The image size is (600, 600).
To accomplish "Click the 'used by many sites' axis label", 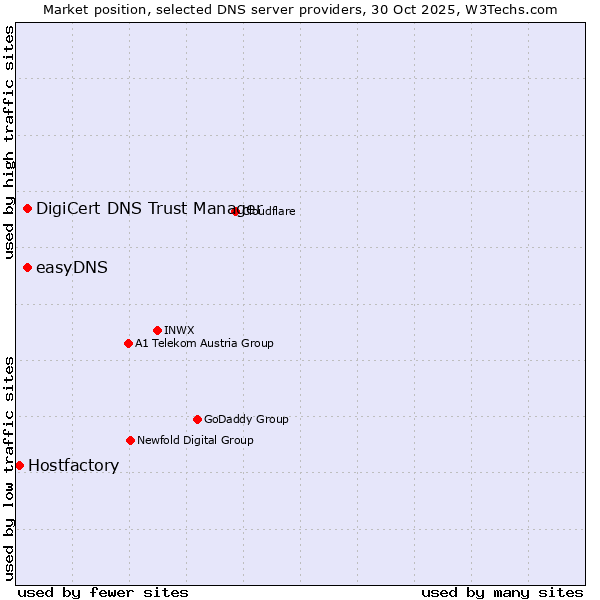I will click(x=501, y=592).
